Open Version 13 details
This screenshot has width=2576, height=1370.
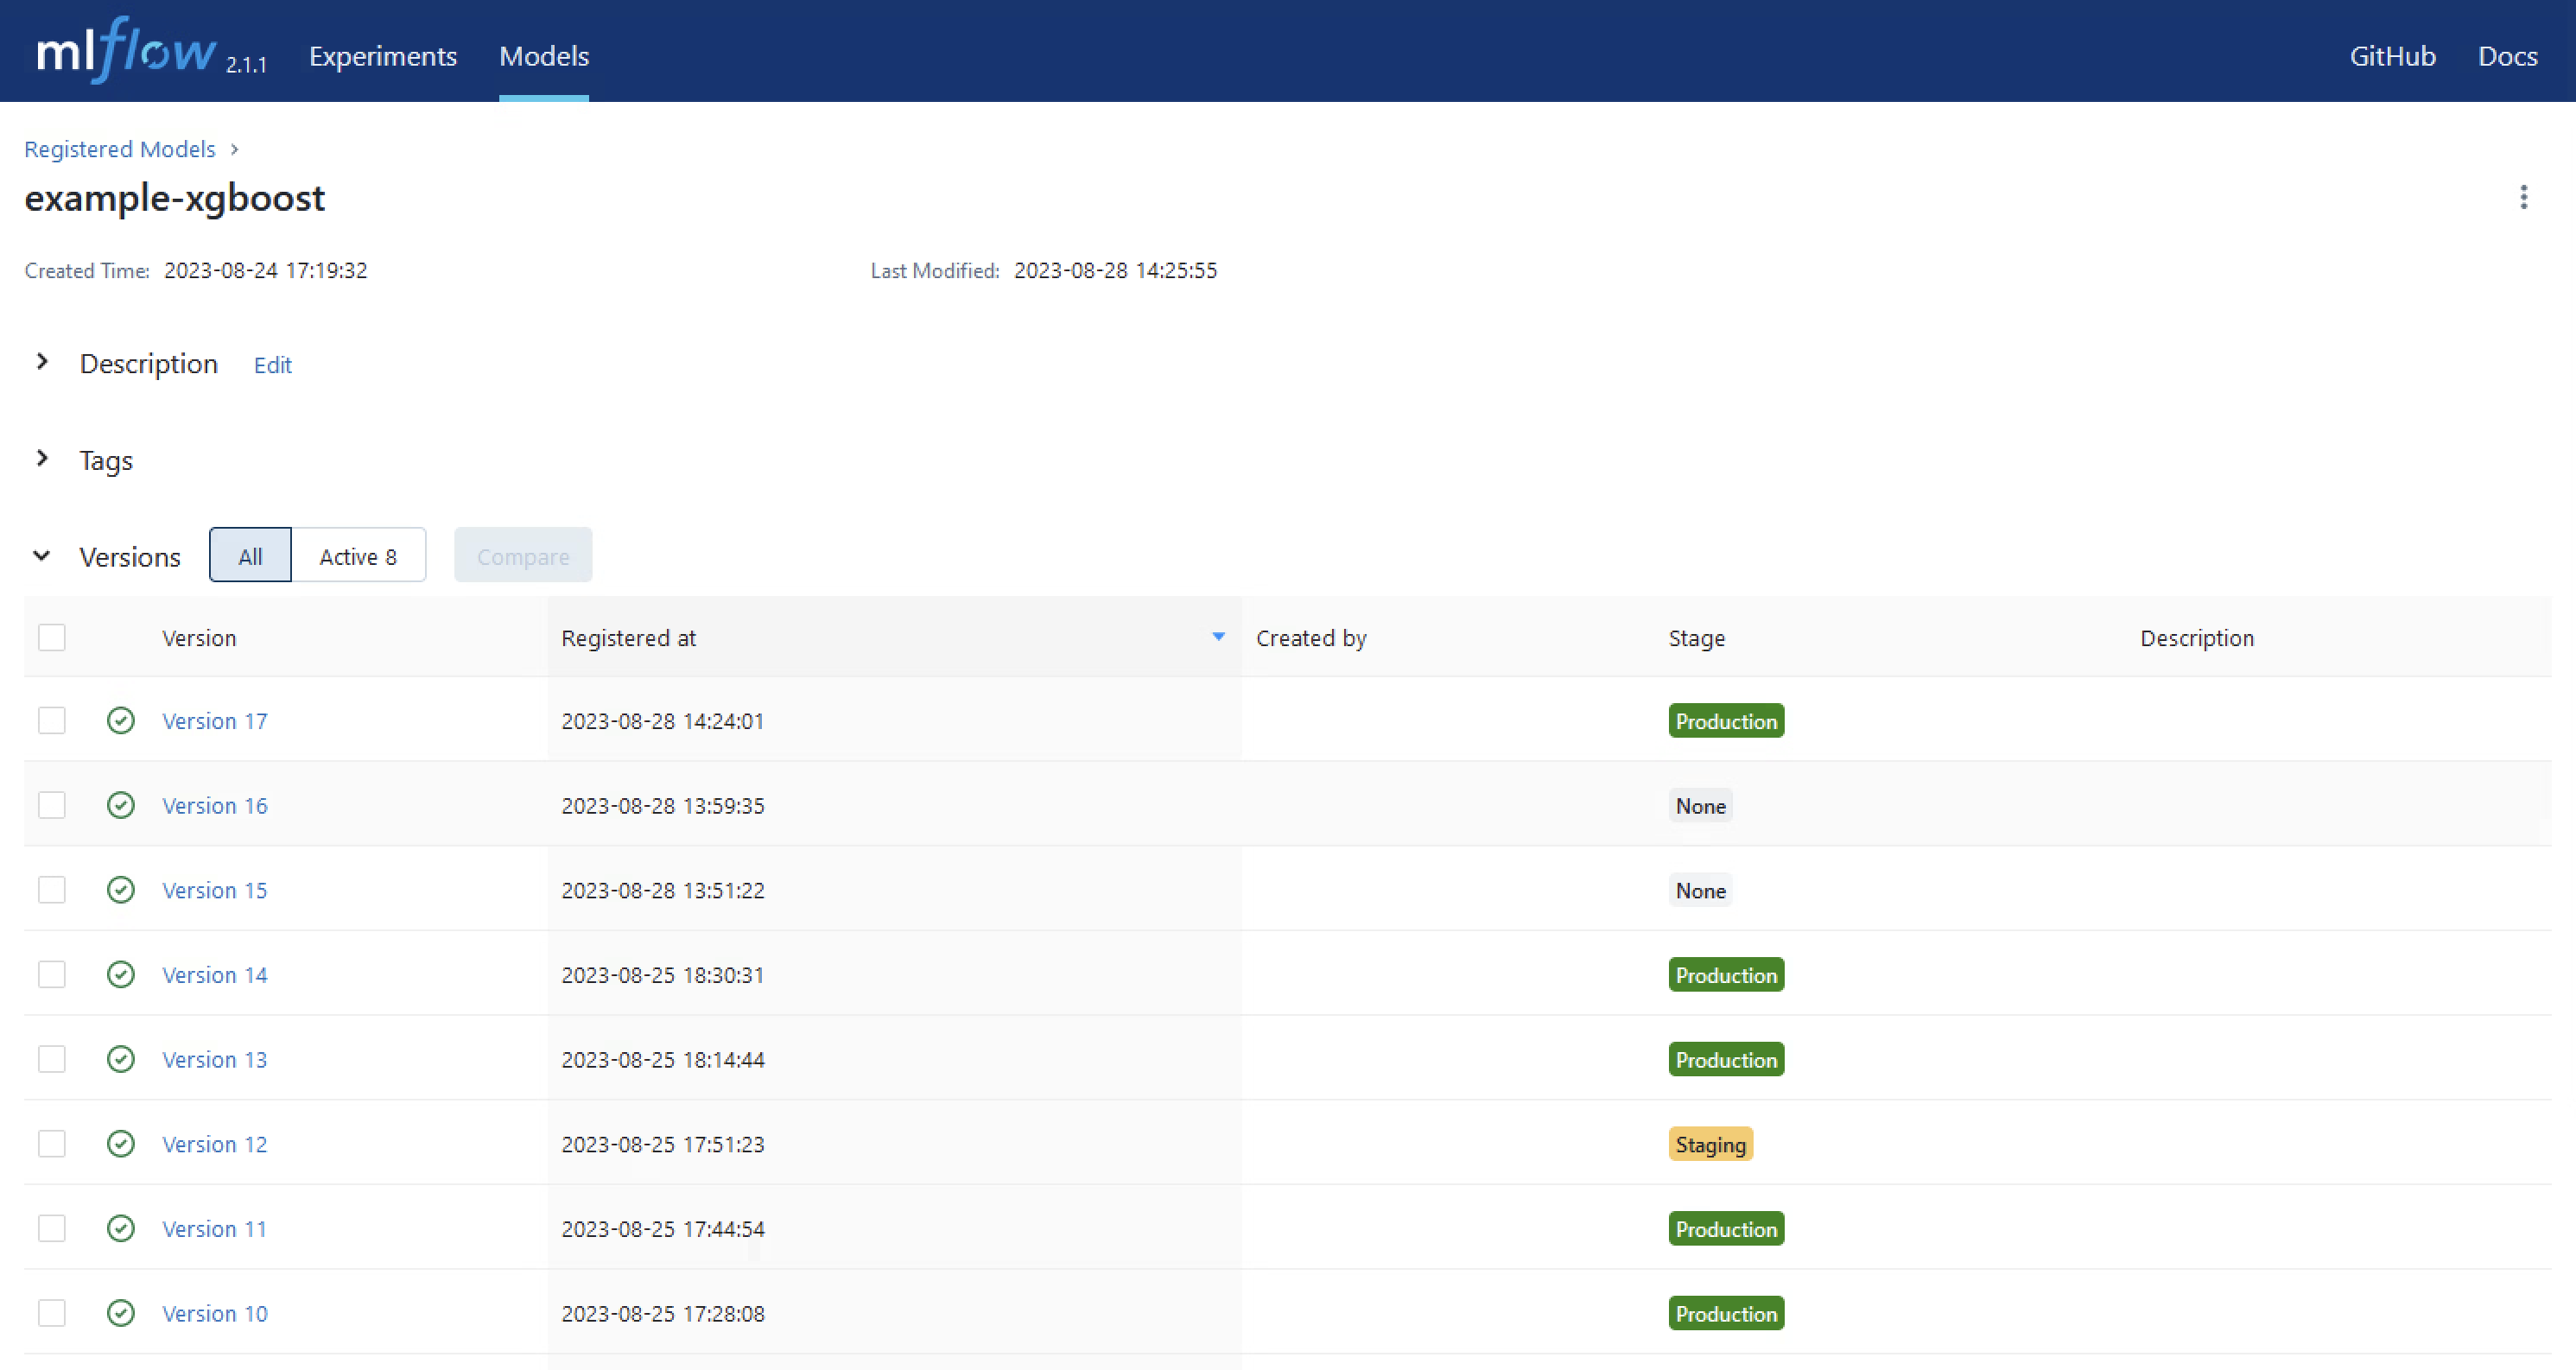tap(215, 1060)
